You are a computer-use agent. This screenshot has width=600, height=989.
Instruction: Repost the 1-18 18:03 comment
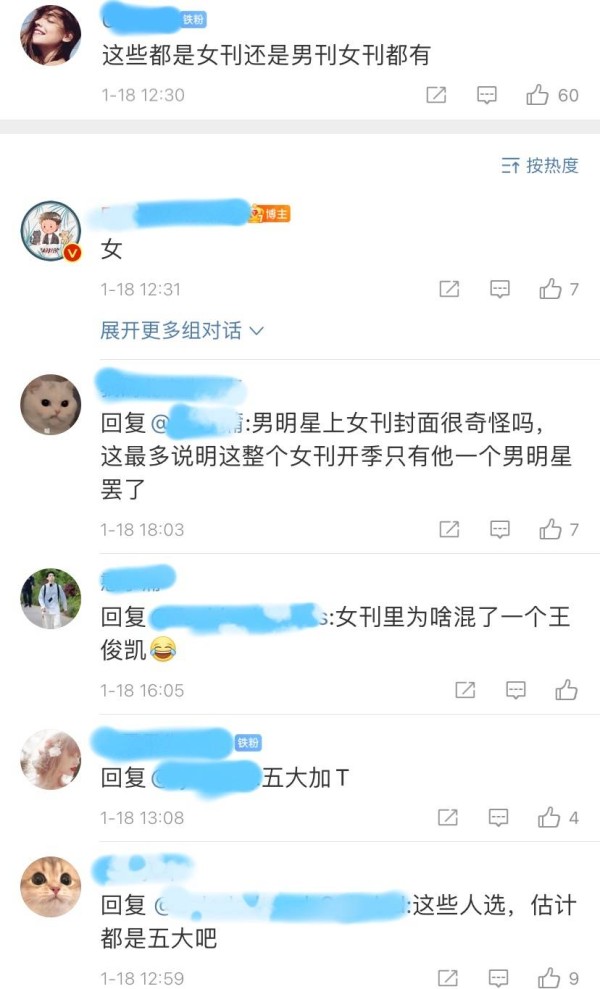pos(449,529)
